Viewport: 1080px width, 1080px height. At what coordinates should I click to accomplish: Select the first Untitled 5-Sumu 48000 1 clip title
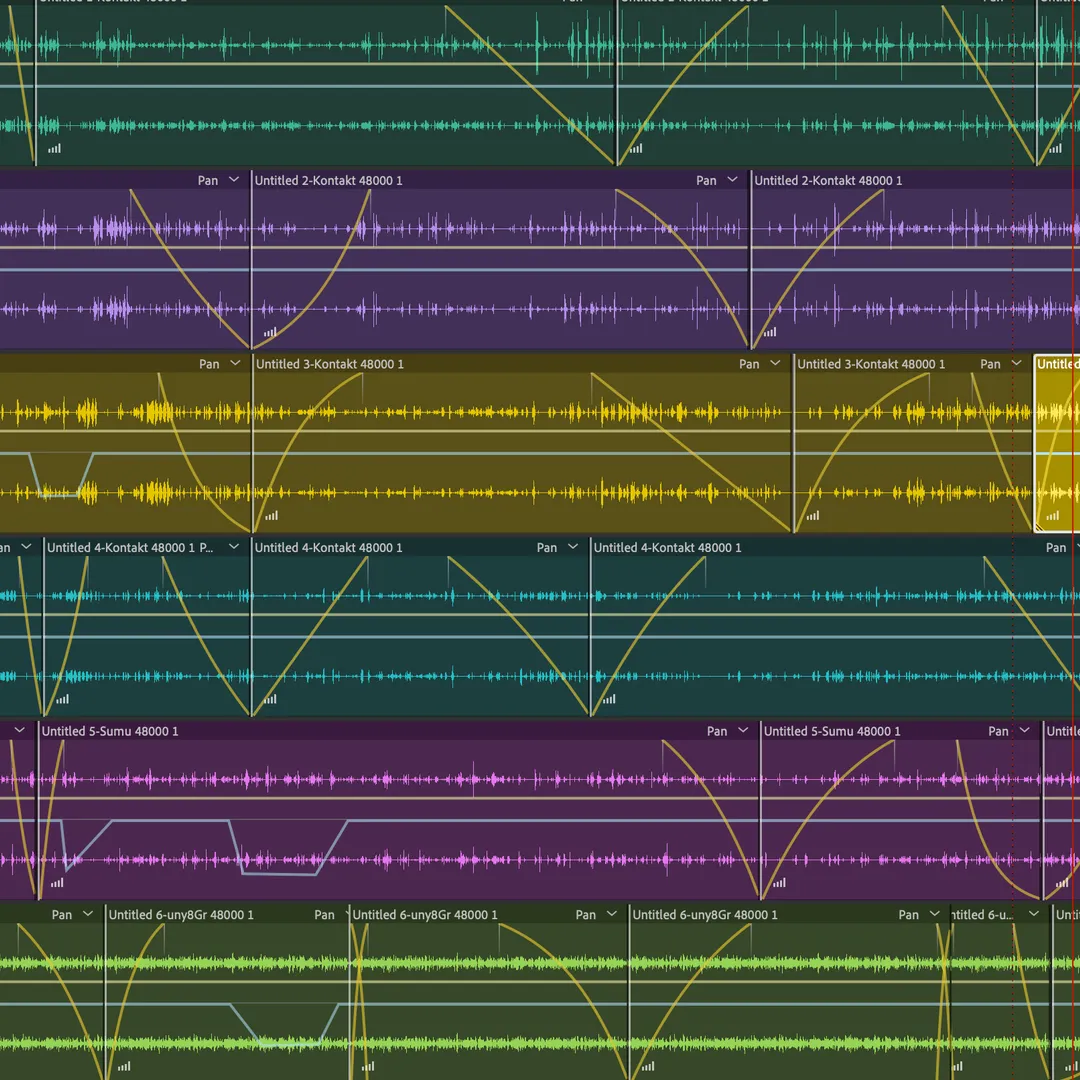coord(110,731)
